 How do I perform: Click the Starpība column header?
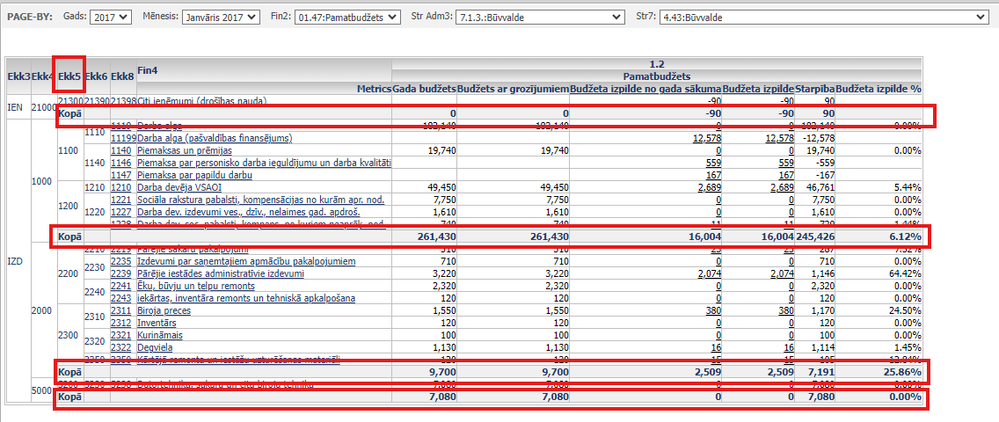click(814, 89)
